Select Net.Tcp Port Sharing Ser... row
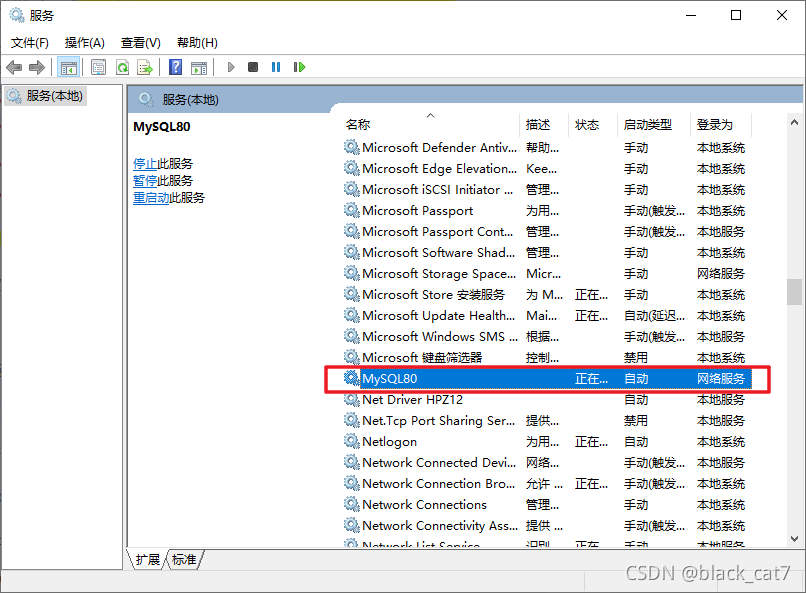 (x=547, y=421)
